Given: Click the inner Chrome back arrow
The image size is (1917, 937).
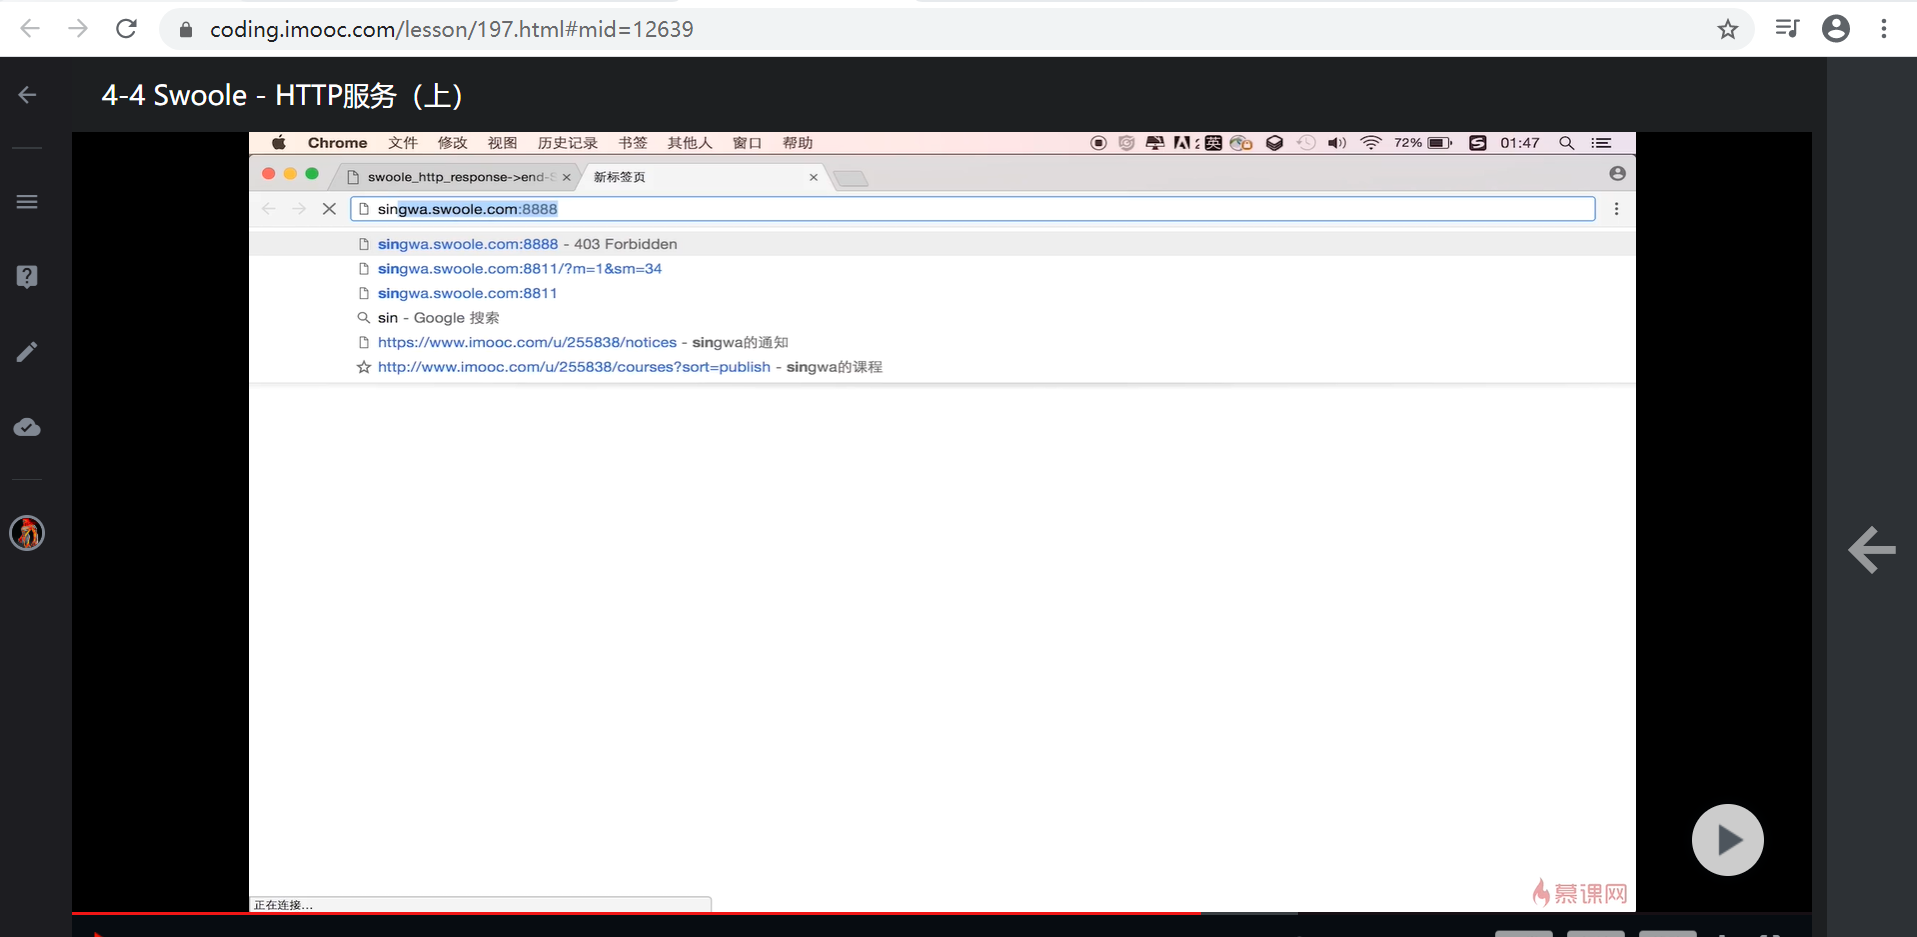Looking at the screenshot, I should pyautogui.click(x=268, y=209).
